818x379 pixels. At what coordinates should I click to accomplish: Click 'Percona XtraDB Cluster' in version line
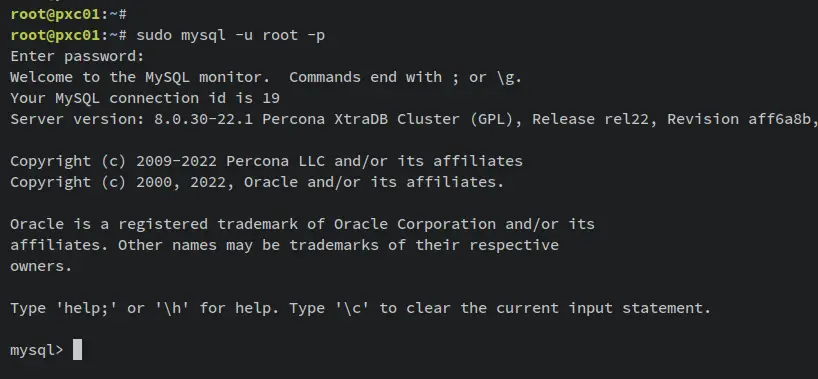pyautogui.click(x=362, y=119)
